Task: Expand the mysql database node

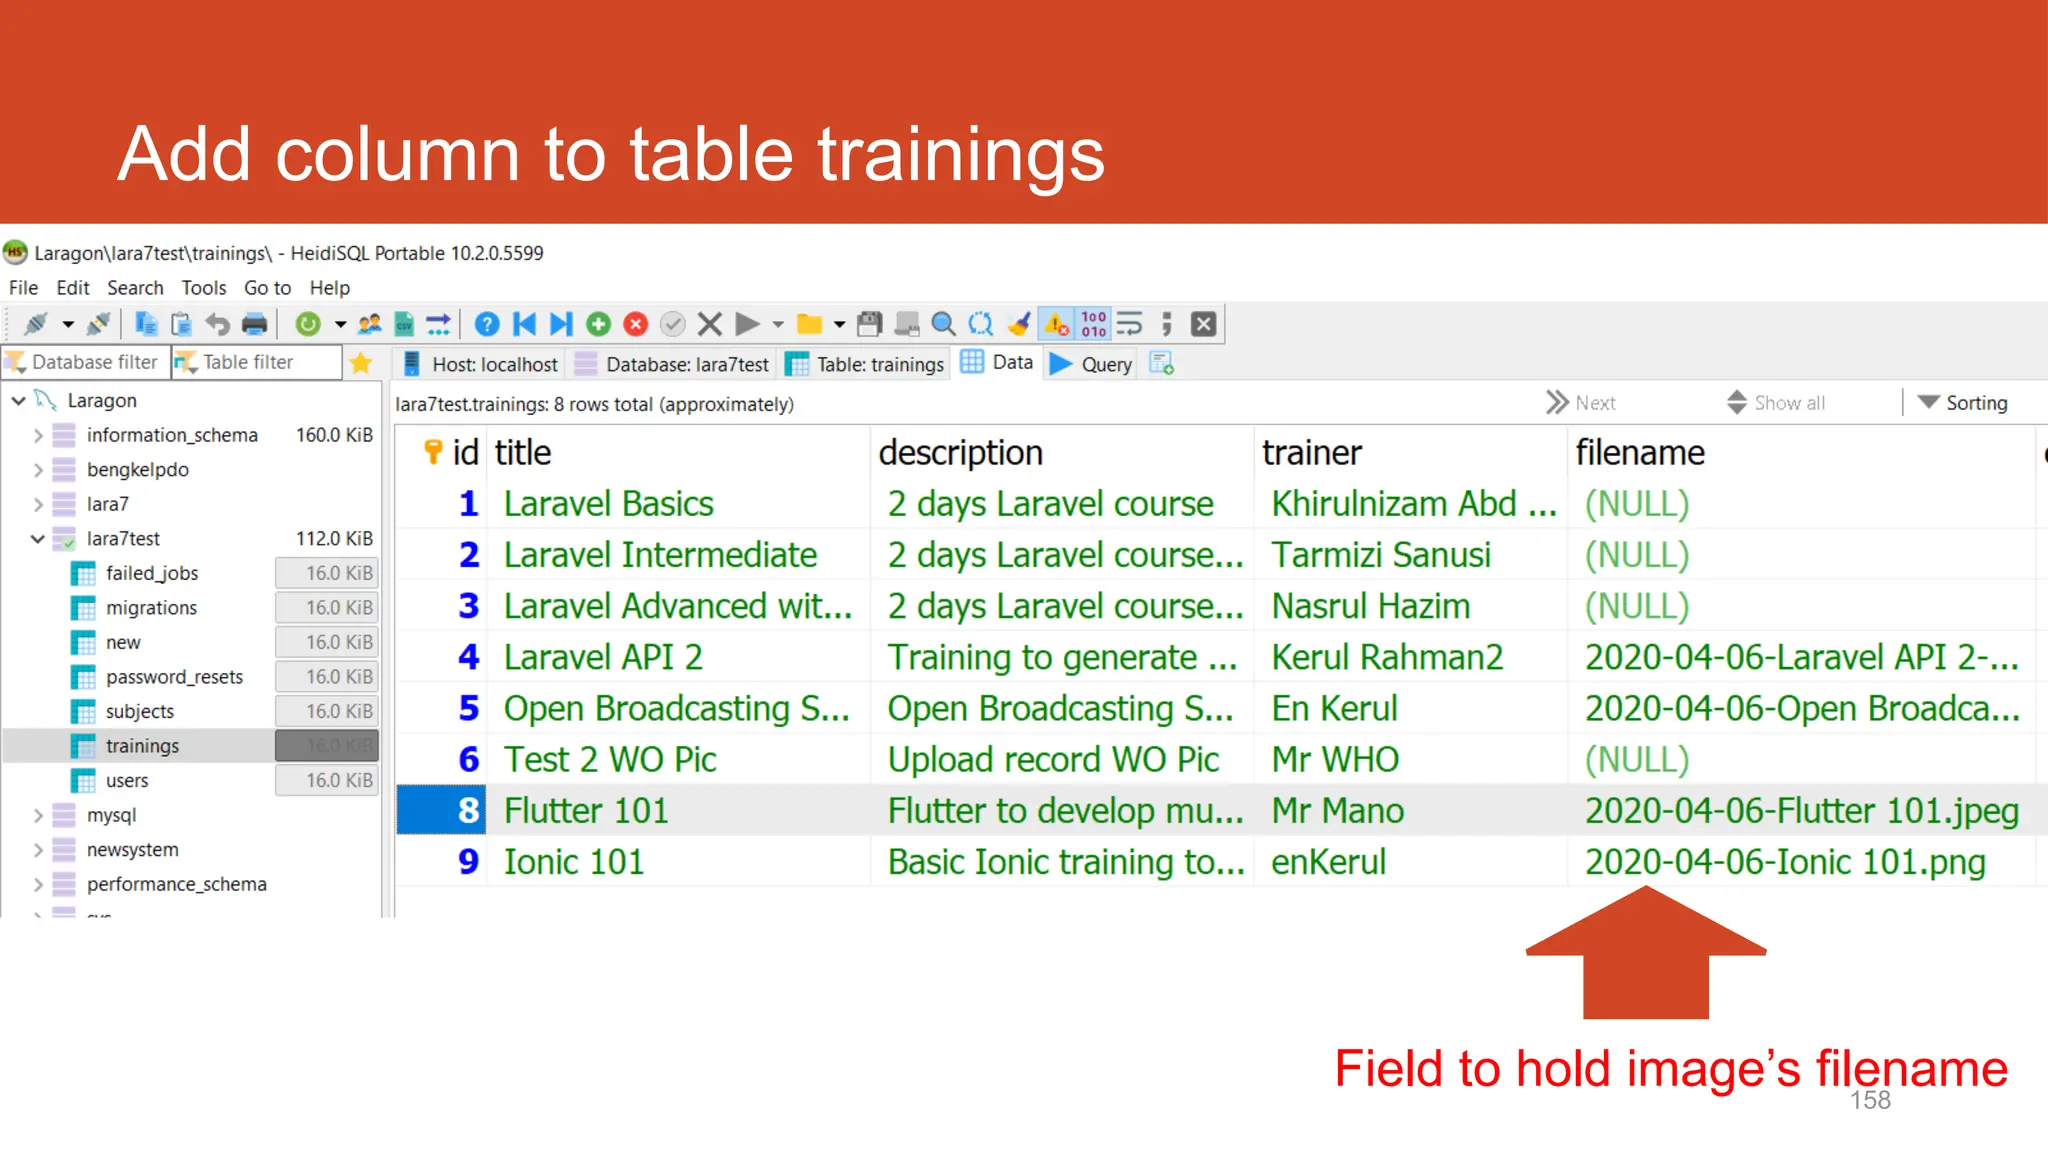Action: 38,815
